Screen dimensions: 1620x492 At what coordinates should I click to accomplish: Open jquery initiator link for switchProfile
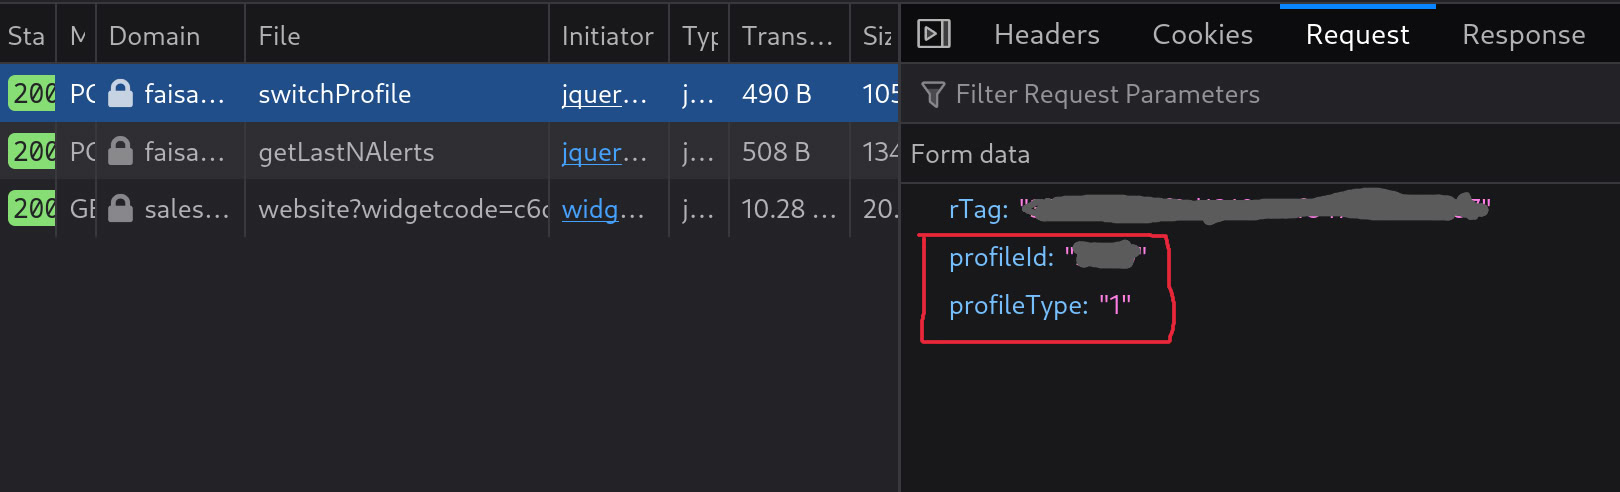(604, 94)
